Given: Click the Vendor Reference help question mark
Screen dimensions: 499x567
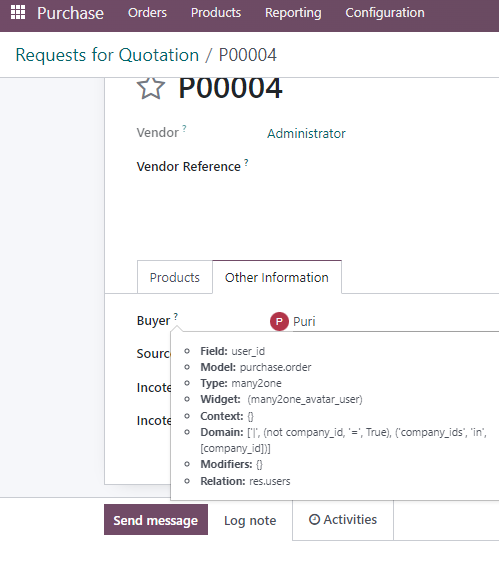Looking at the screenshot, I should click(246, 162).
